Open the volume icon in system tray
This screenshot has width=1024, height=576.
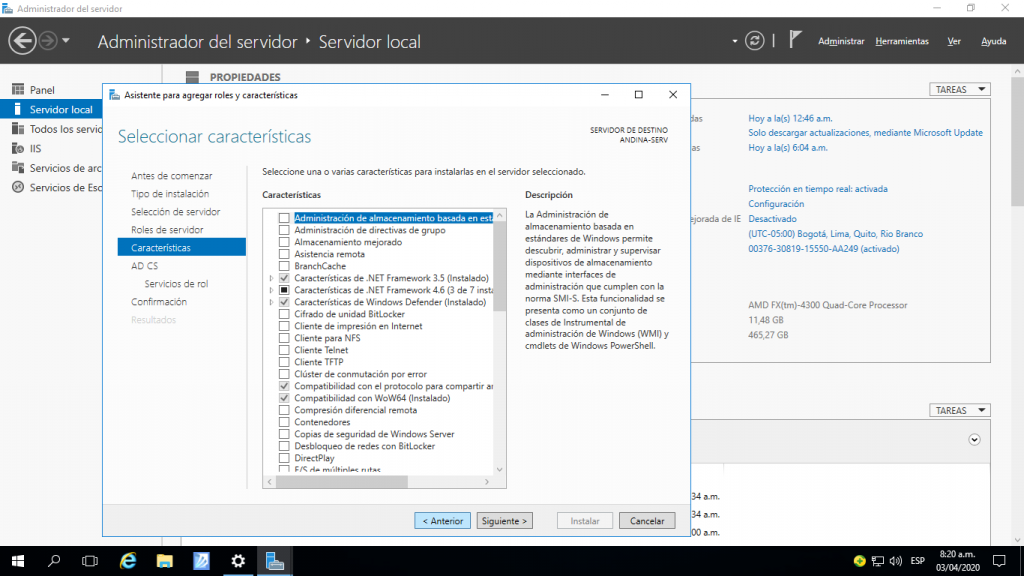(895, 561)
